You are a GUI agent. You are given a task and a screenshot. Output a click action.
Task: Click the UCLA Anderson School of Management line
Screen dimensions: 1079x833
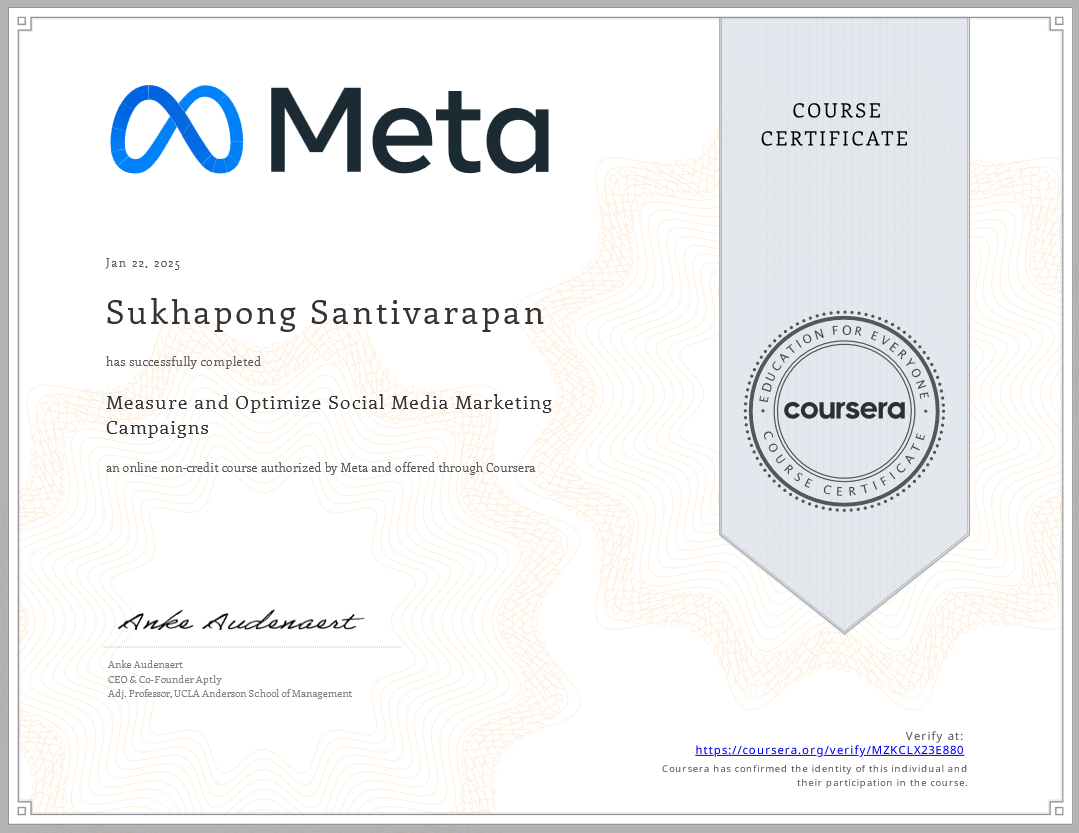click(229, 693)
